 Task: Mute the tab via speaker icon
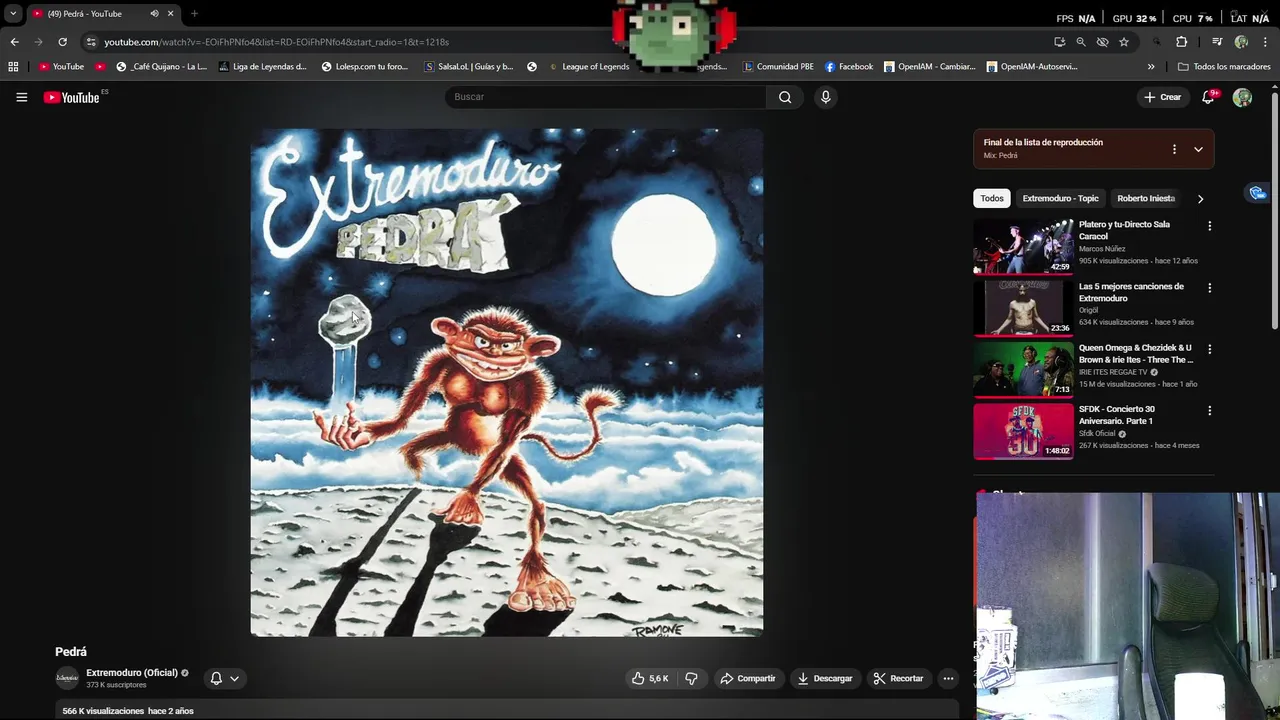[154, 14]
